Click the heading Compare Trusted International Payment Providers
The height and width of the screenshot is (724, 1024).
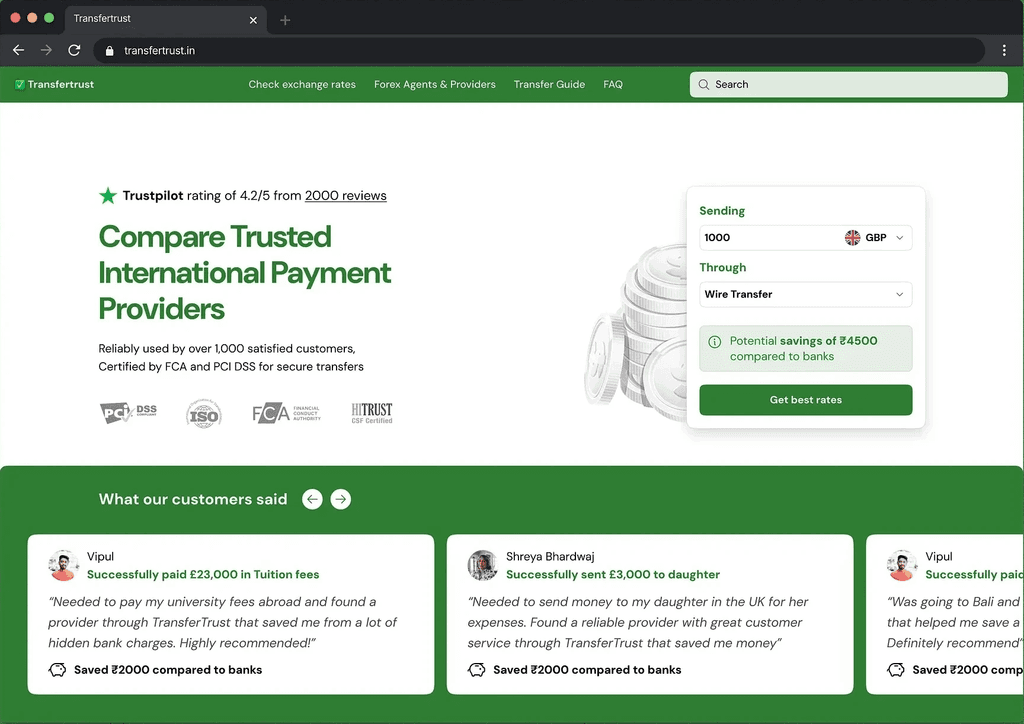(244, 272)
